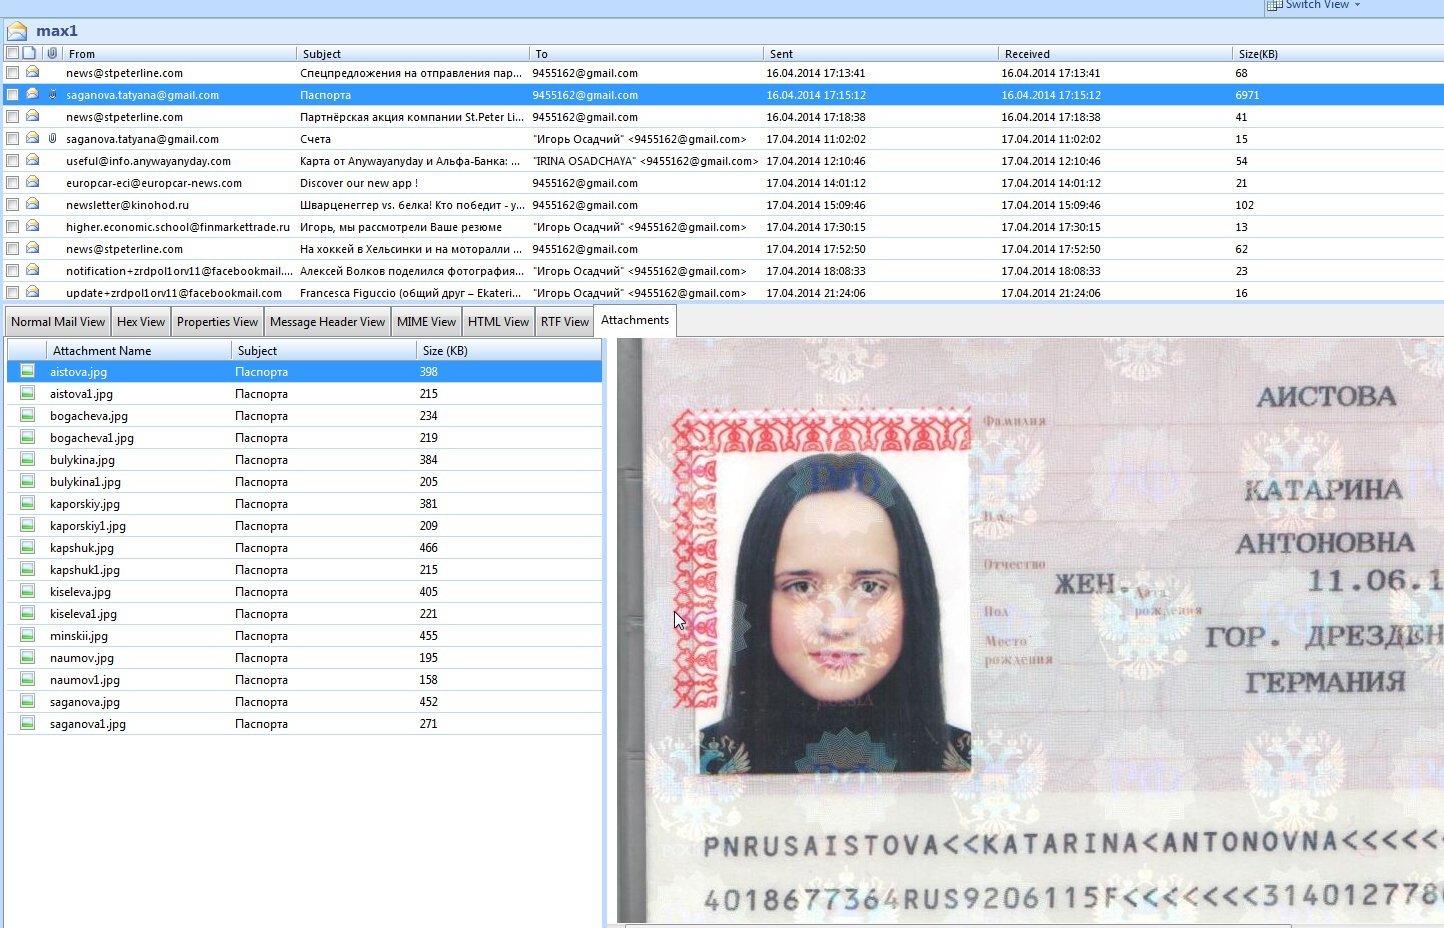Click the image file icon beside naumov1.jpg
Image resolution: width=1444 pixels, height=928 pixels.
click(x=27, y=679)
